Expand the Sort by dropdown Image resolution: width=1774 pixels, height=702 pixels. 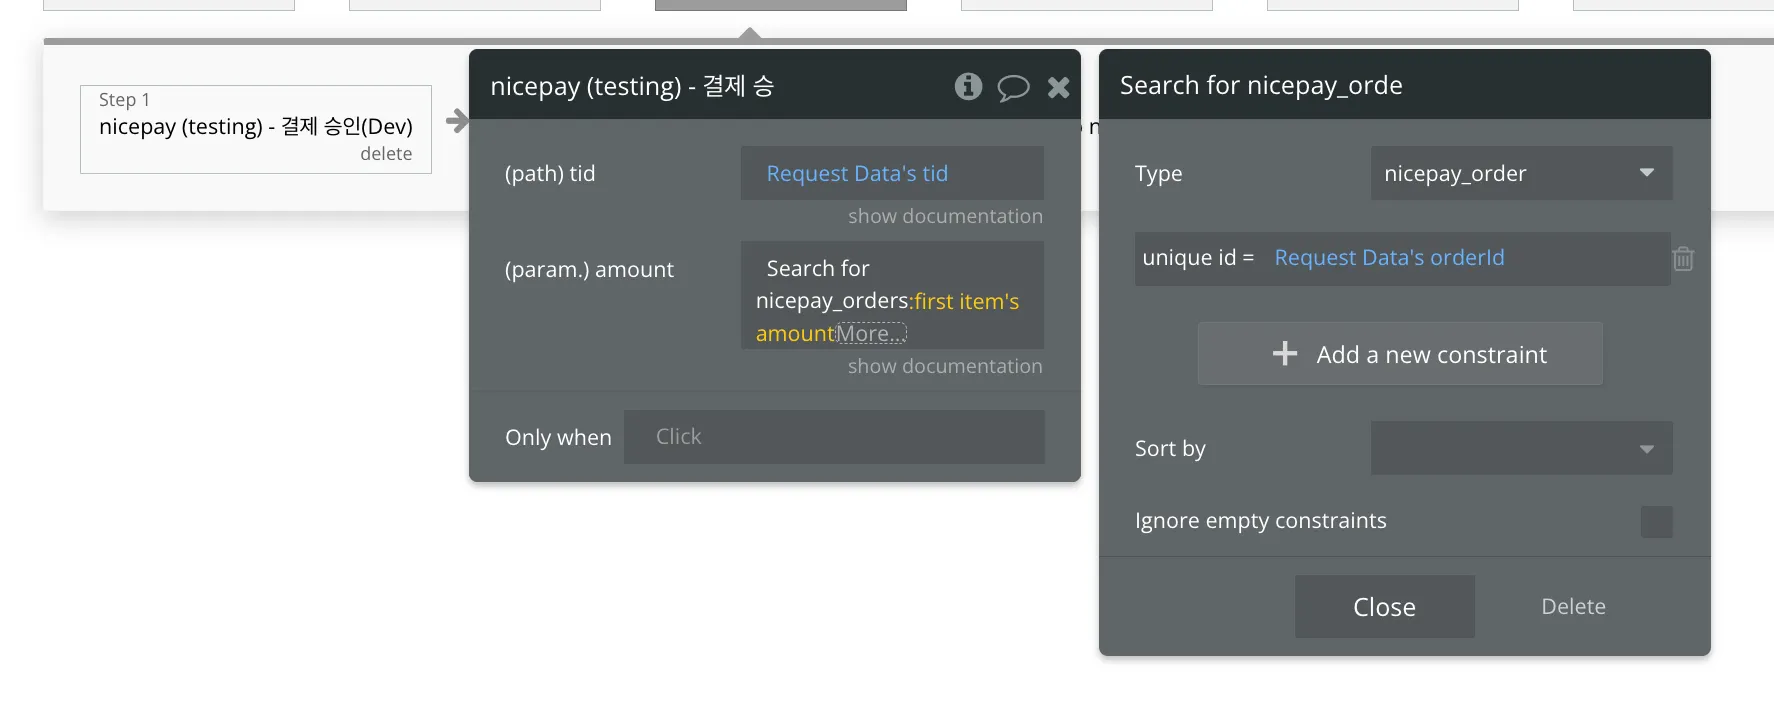click(x=1520, y=448)
